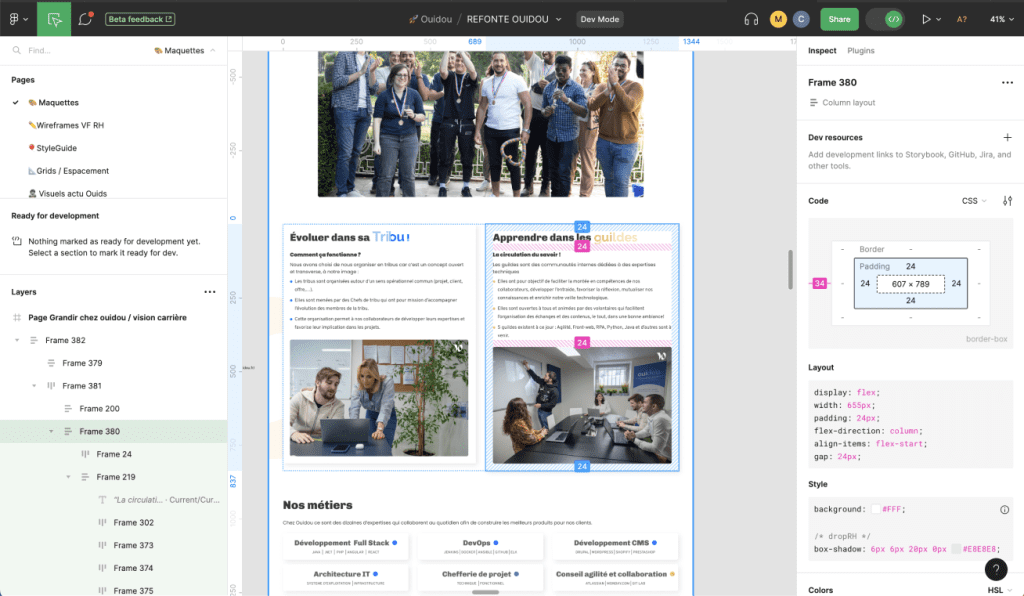Click the #FFF background color swatch

[876, 509]
